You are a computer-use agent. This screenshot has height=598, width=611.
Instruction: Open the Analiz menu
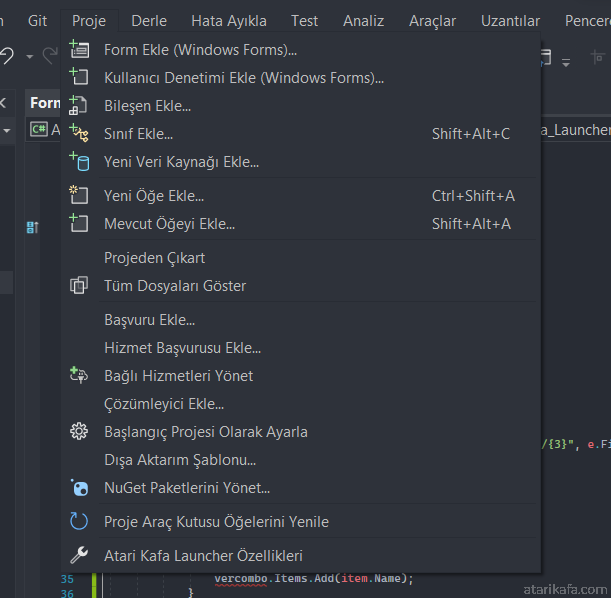[363, 21]
